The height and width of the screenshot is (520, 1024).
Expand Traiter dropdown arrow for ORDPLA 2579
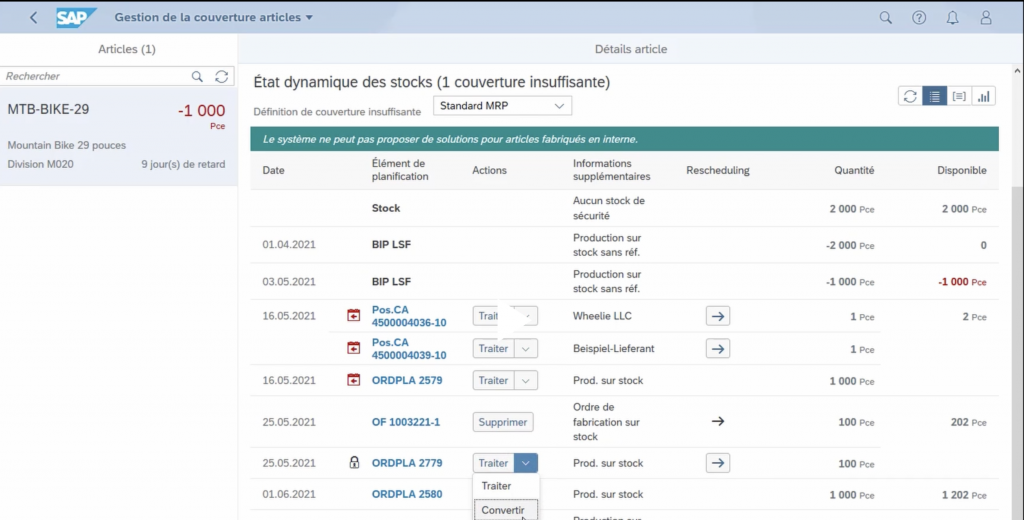(x=526, y=381)
